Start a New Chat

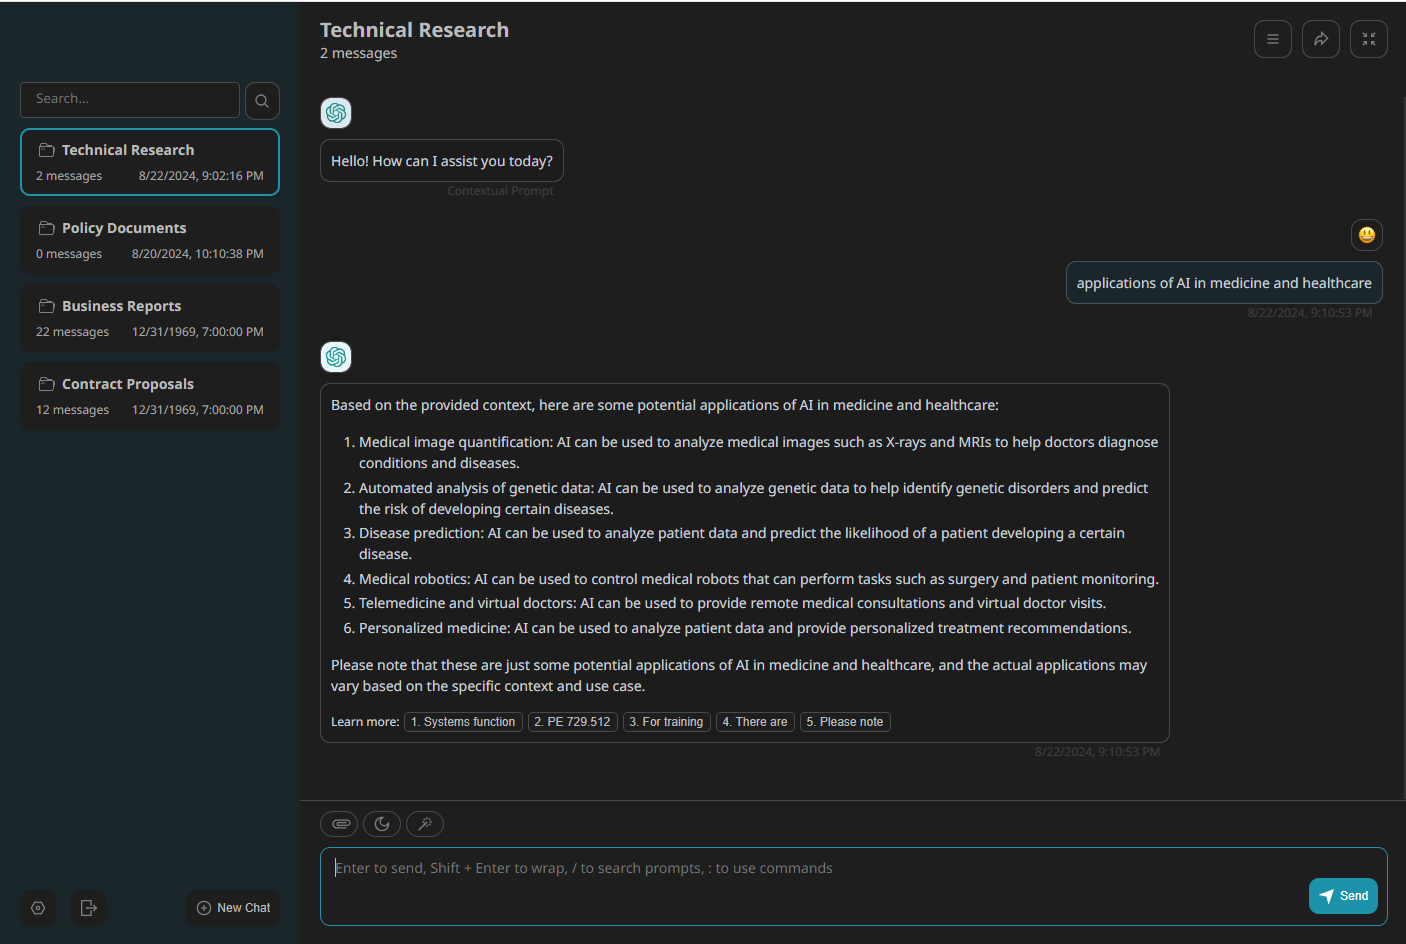click(233, 908)
